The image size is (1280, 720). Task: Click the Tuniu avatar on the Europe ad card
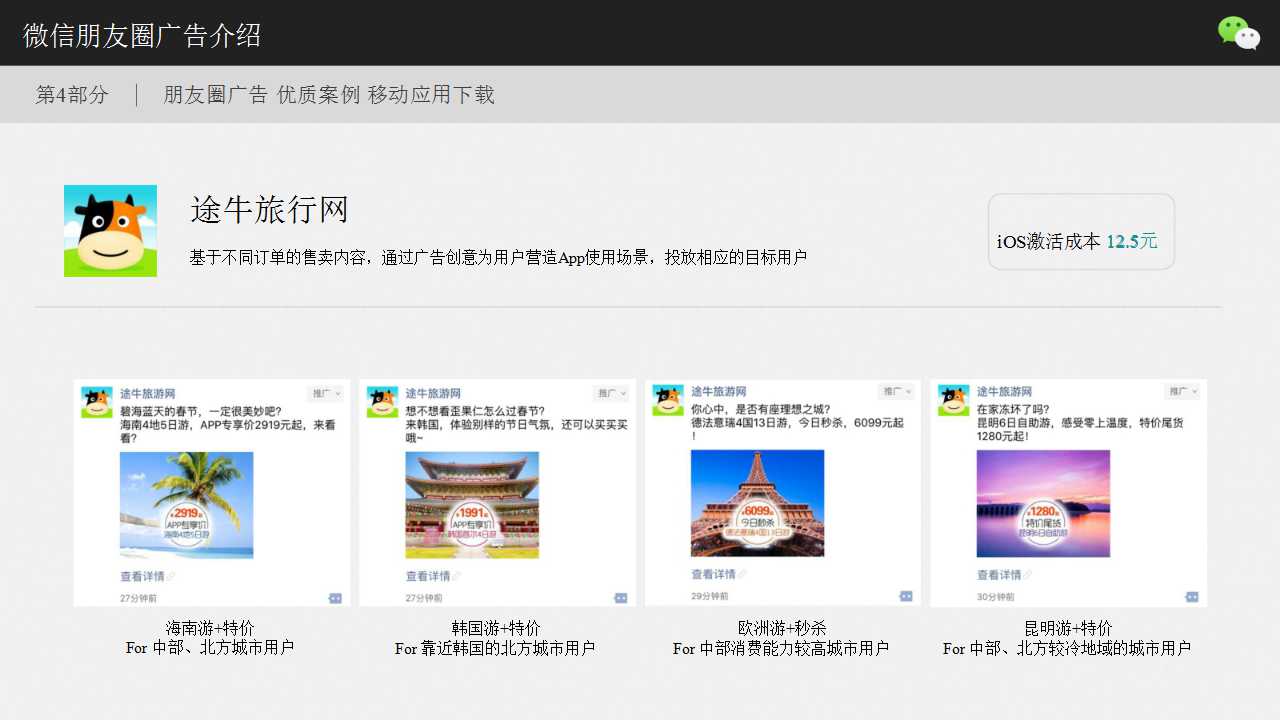click(x=668, y=398)
